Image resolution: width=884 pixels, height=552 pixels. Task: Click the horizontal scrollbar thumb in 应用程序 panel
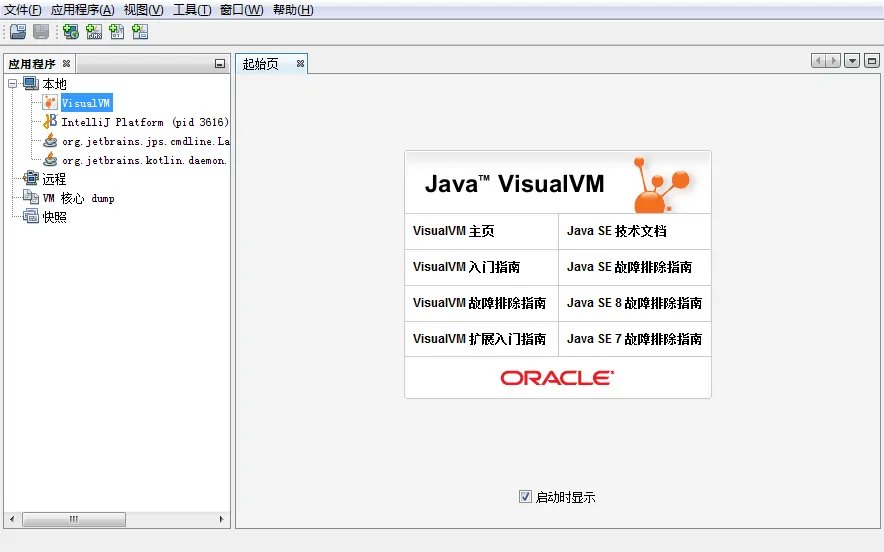point(74,519)
